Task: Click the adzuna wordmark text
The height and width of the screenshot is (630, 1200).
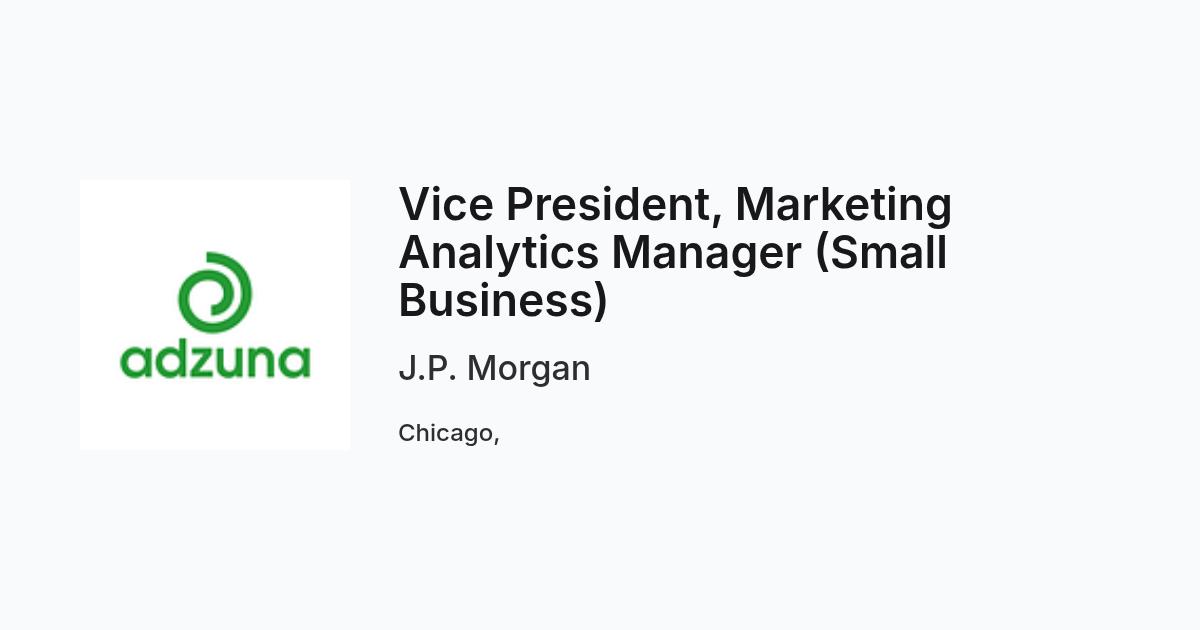Action: pos(215,359)
